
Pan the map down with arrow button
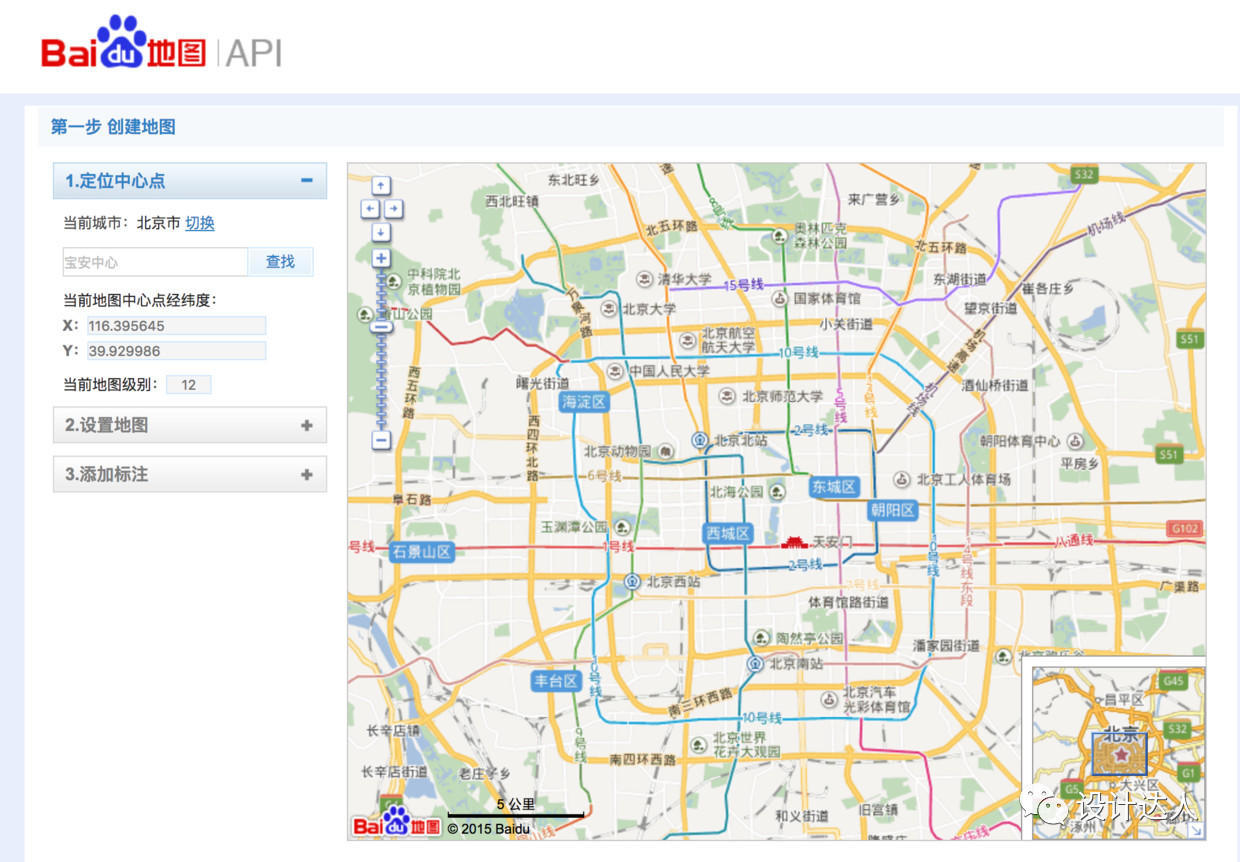point(381,232)
